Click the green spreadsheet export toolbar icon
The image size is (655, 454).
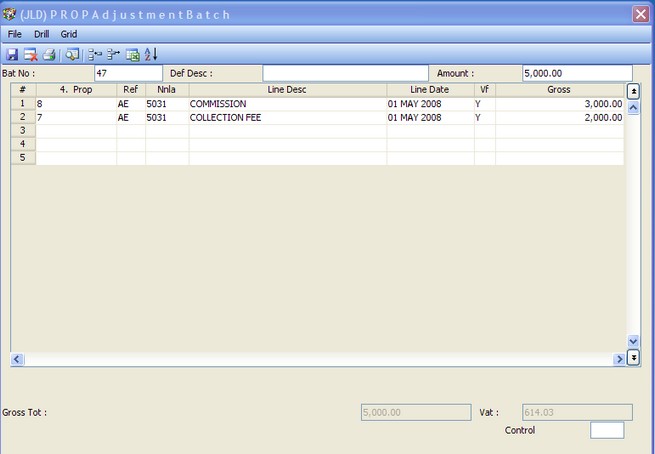[132, 54]
